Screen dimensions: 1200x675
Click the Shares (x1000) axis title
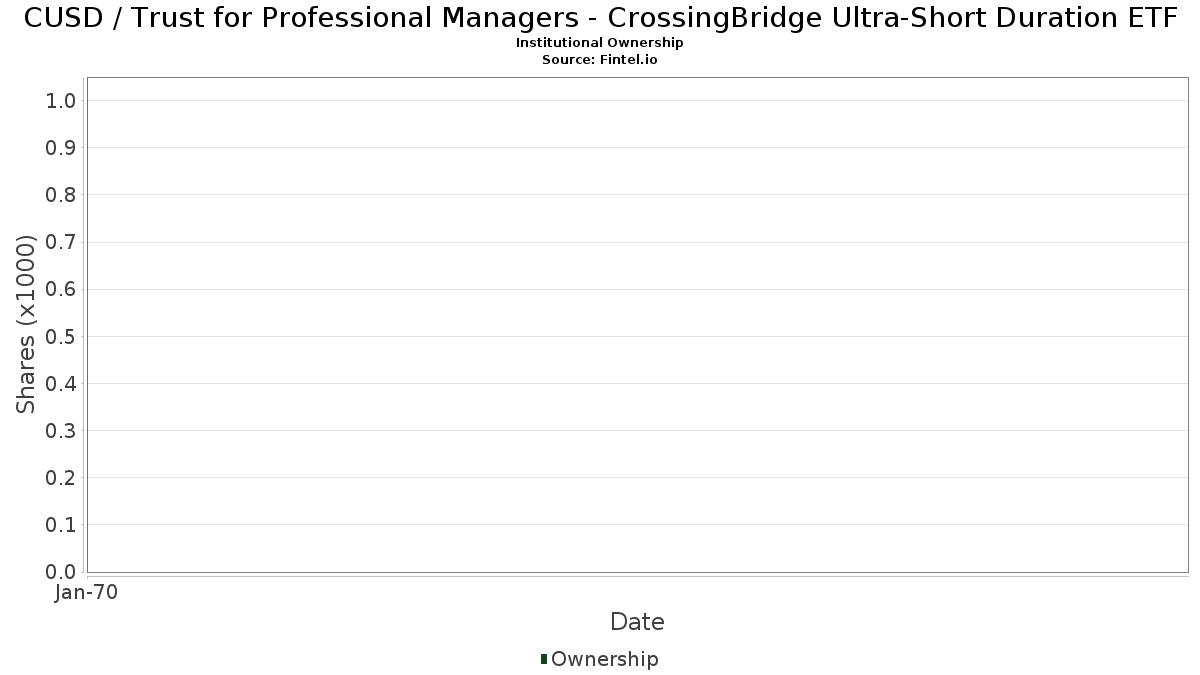(26, 324)
